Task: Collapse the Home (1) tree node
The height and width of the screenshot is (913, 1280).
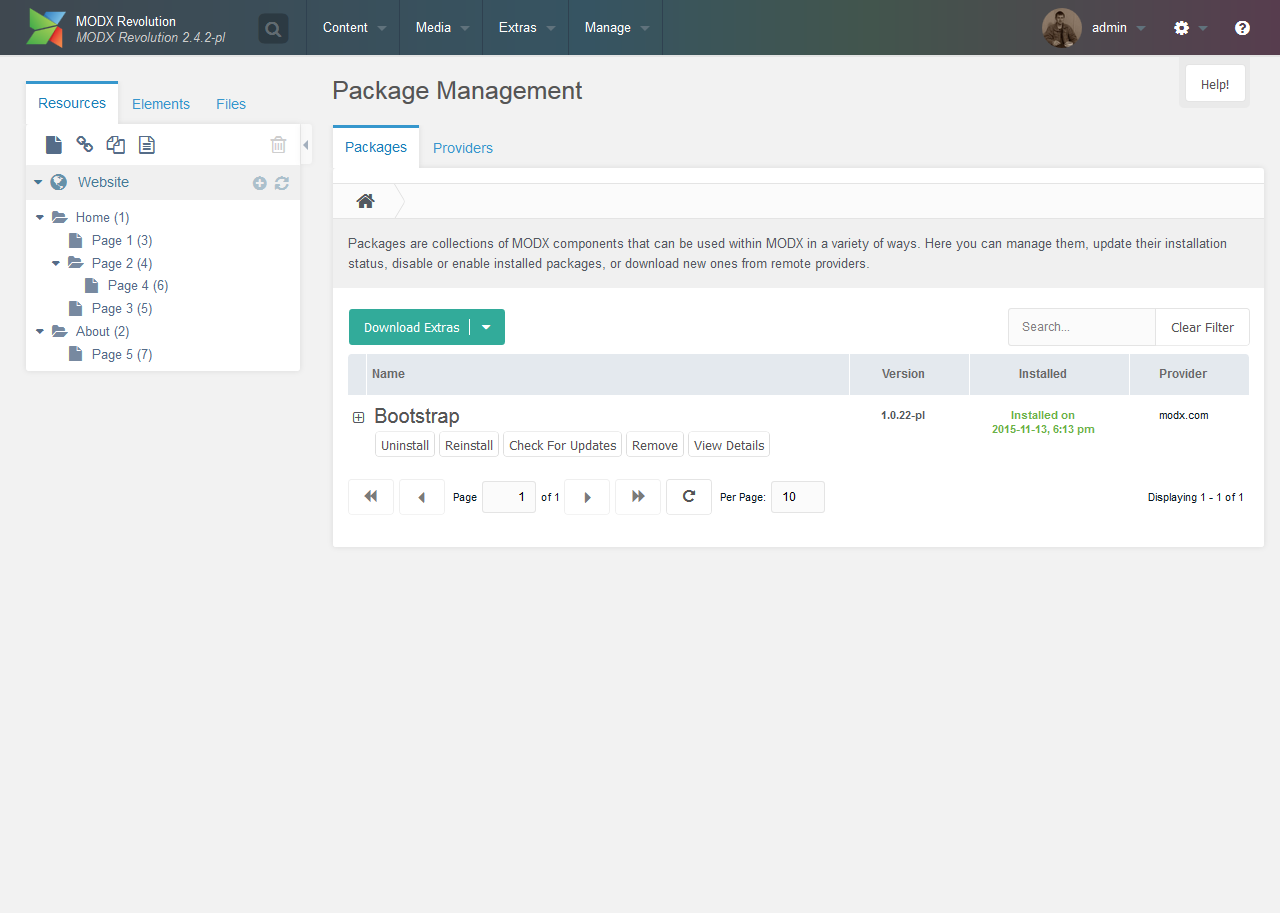Action: click(x=40, y=218)
